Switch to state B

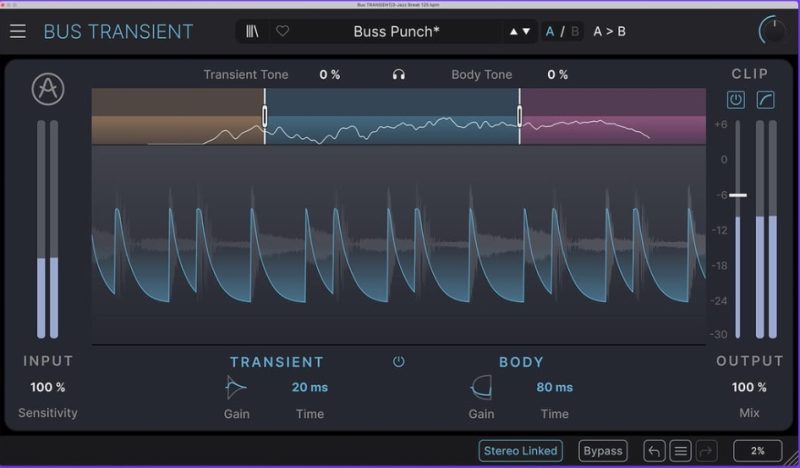click(x=575, y=32)
